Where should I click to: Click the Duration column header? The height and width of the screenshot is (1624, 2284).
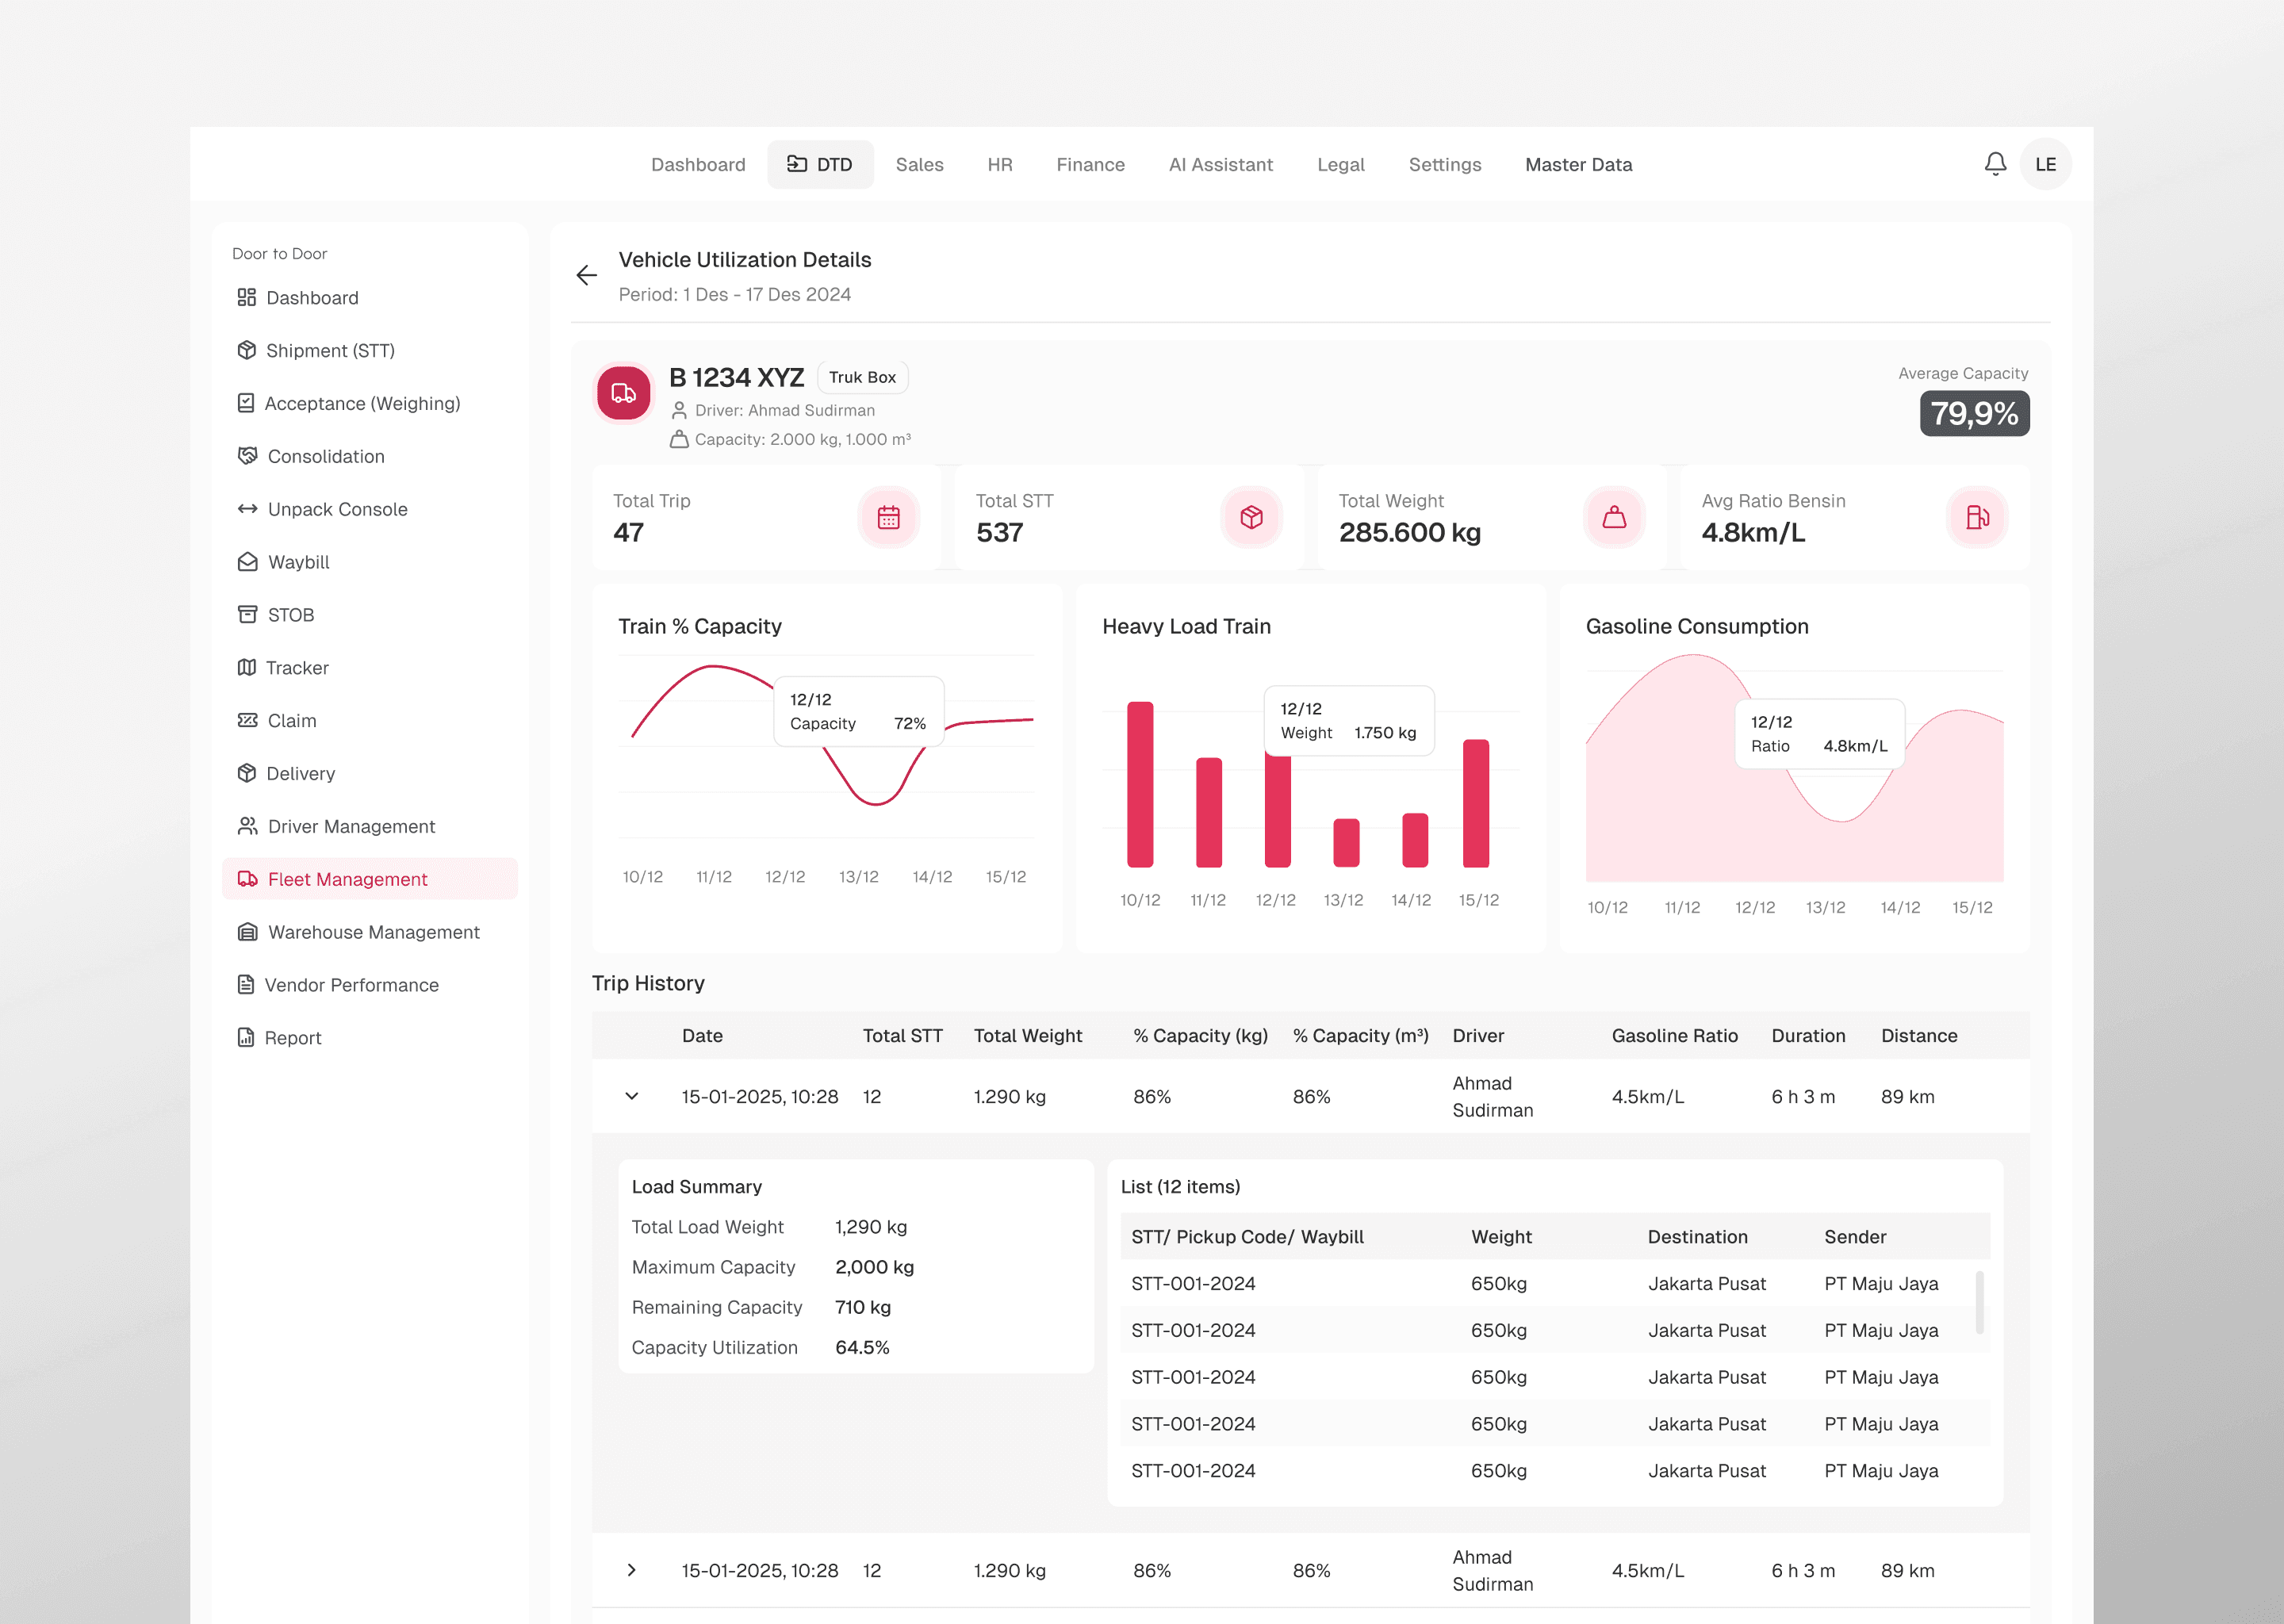[1808, 1035]
